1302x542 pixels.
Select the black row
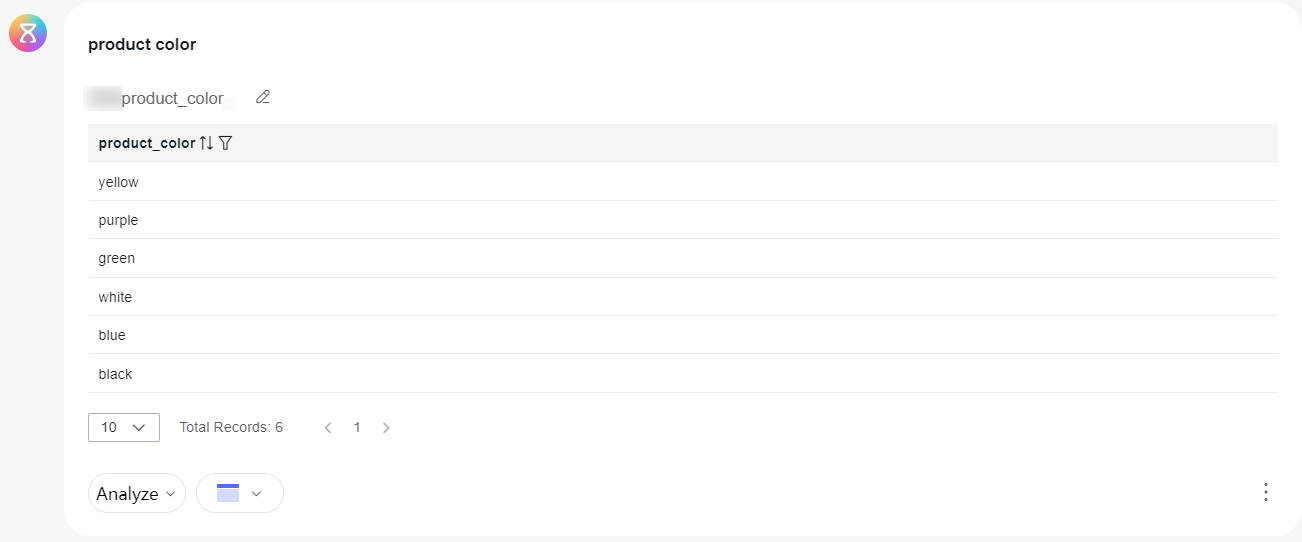click(683, 374)
